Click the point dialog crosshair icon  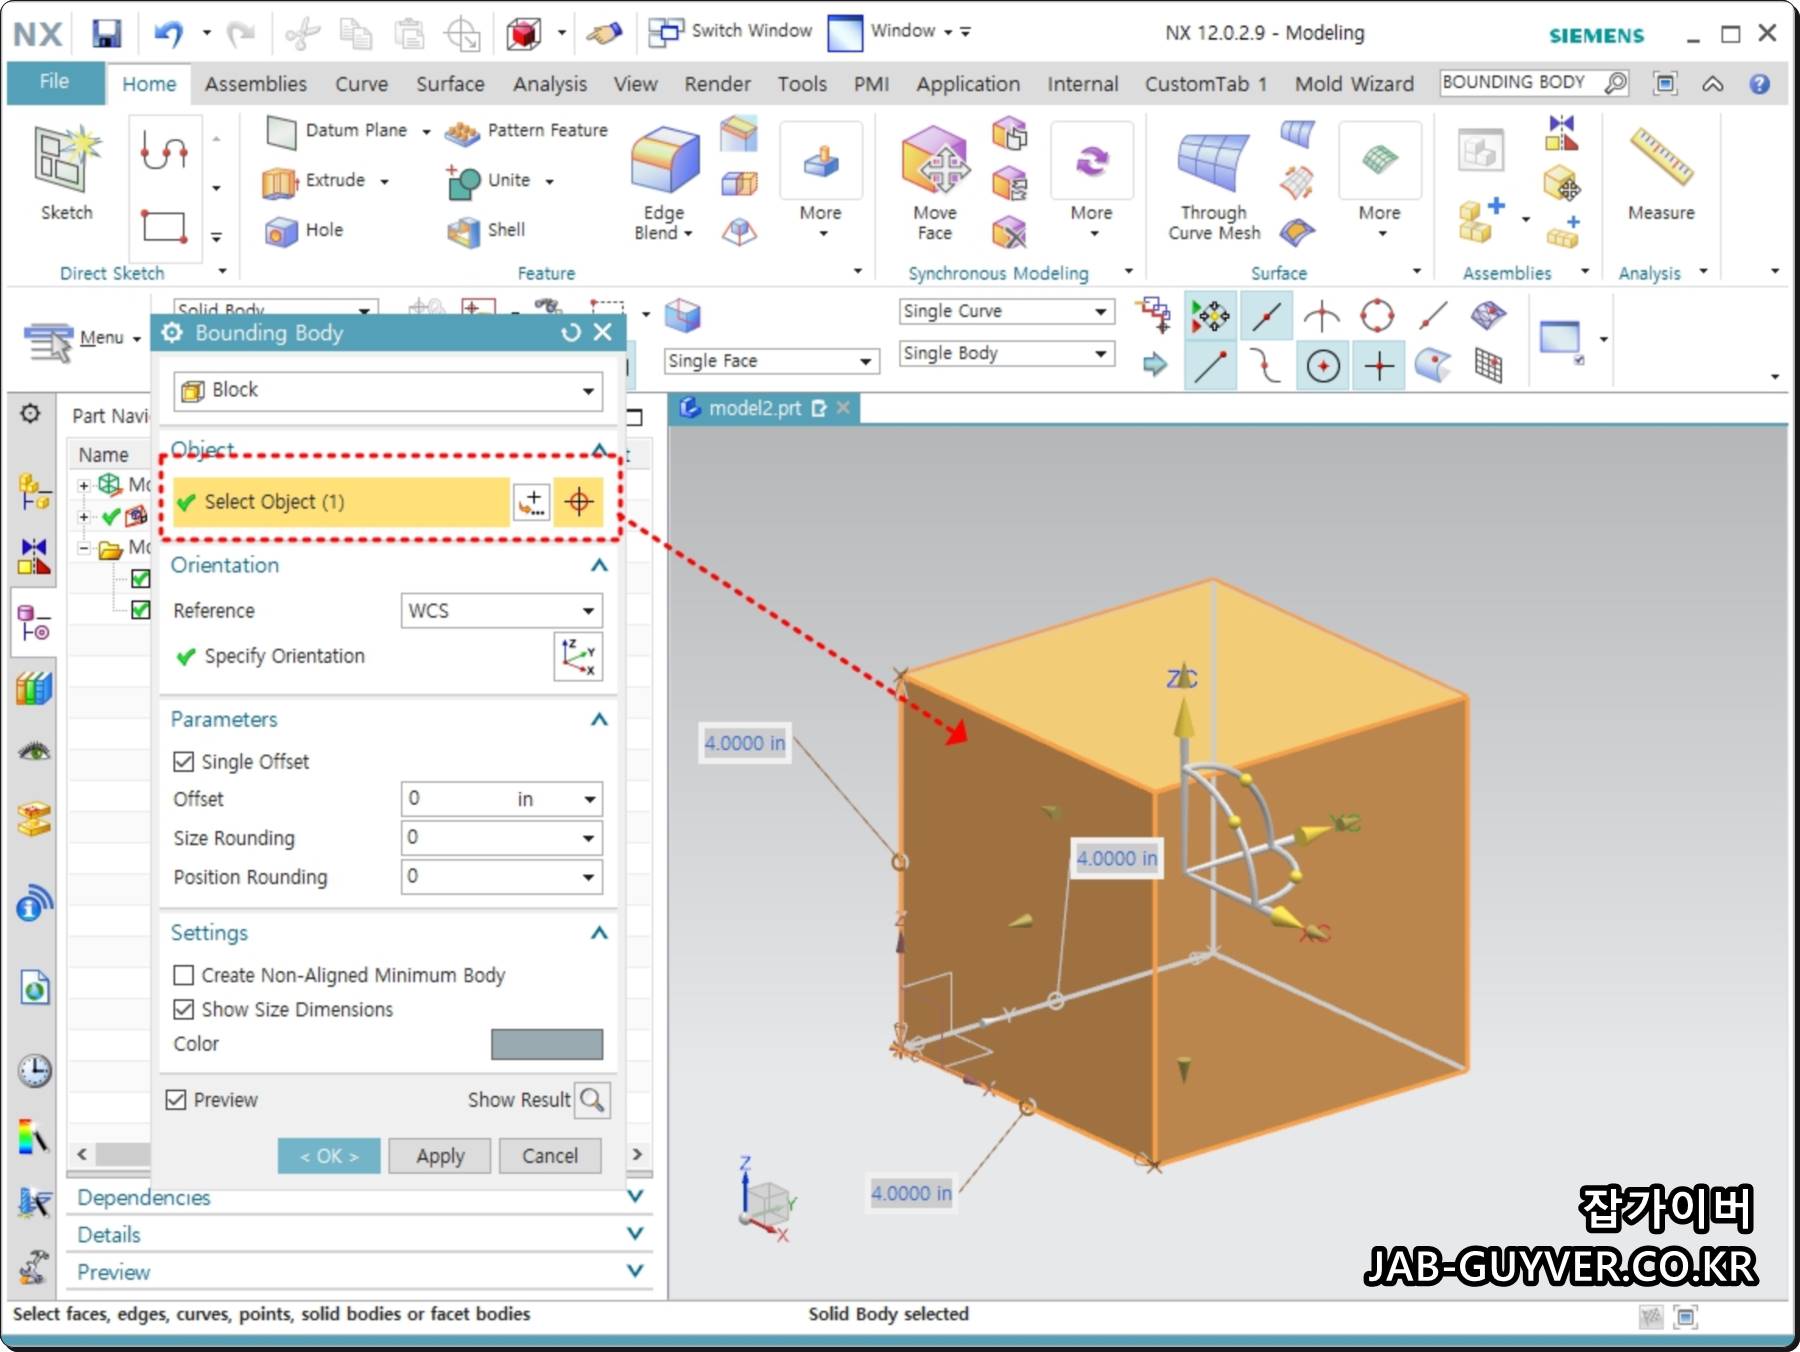(x=579, y=502)
